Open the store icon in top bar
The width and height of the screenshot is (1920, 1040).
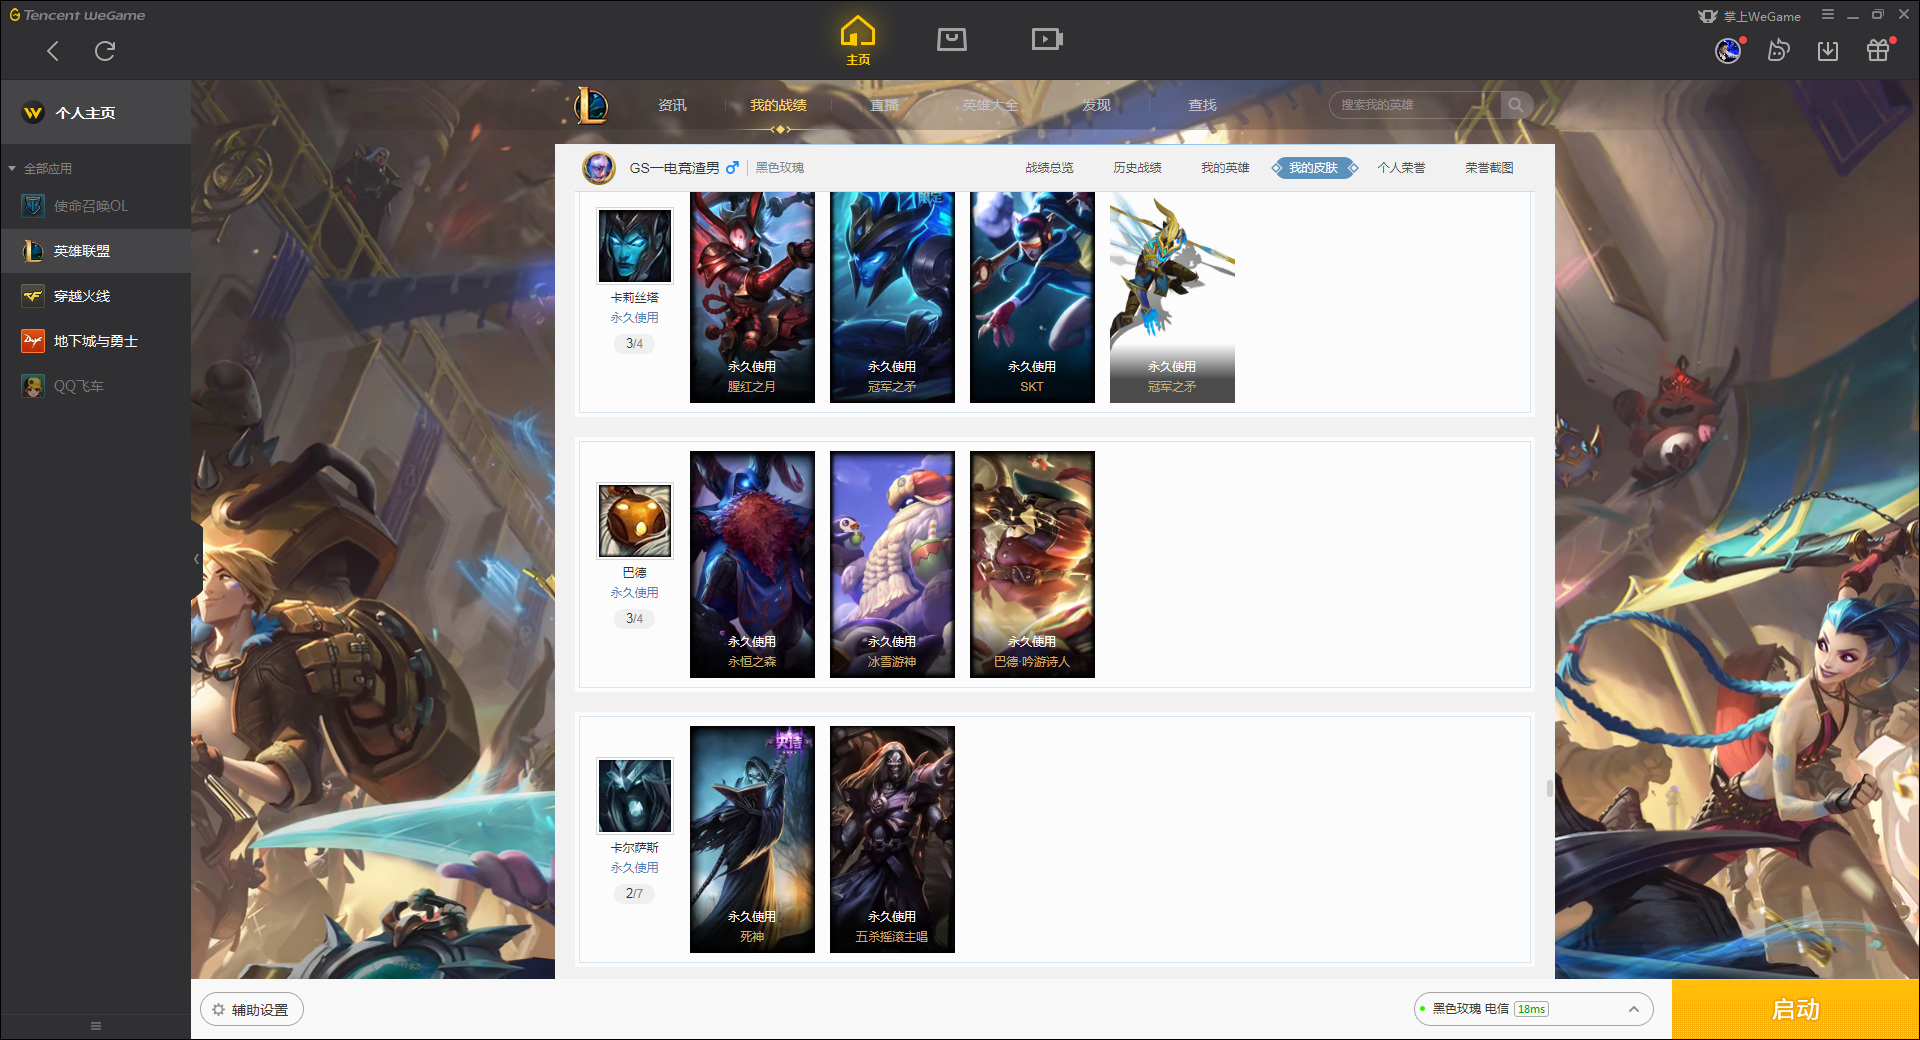click(952, 39)
